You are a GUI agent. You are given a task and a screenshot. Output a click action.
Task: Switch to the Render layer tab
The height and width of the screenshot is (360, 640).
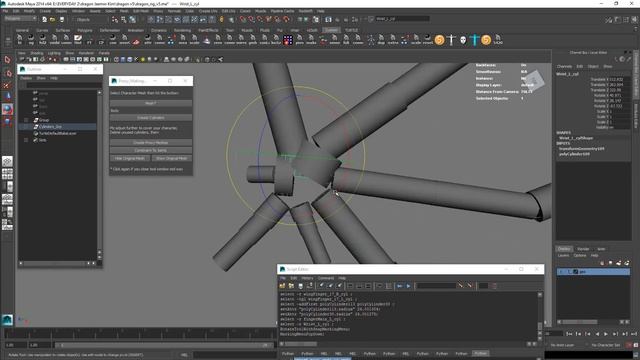click(x=583, y=249)
